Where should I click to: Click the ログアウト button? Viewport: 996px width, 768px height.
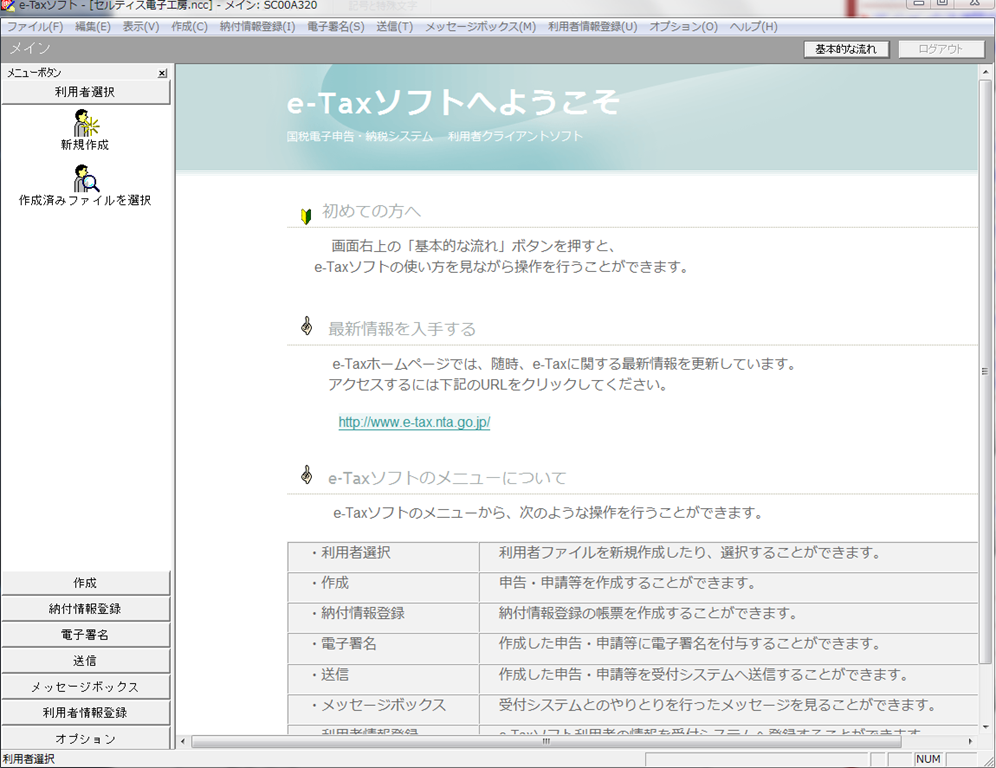(941, 49)
